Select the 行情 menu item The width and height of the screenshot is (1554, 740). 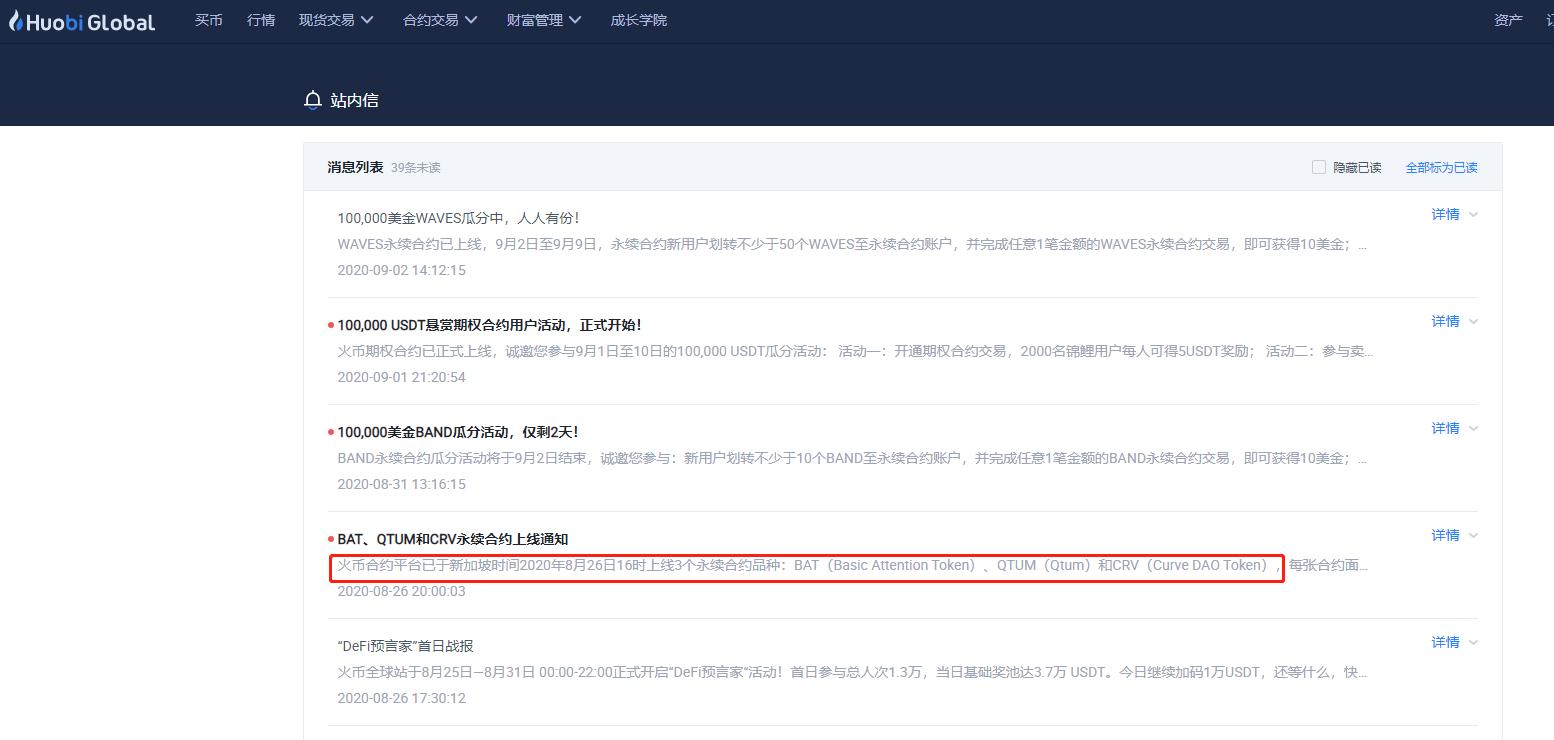point(260,18)
